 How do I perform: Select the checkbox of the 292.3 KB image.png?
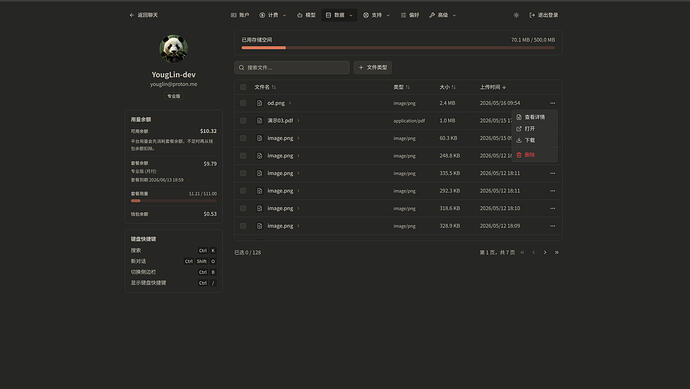(x=243, y=191)
